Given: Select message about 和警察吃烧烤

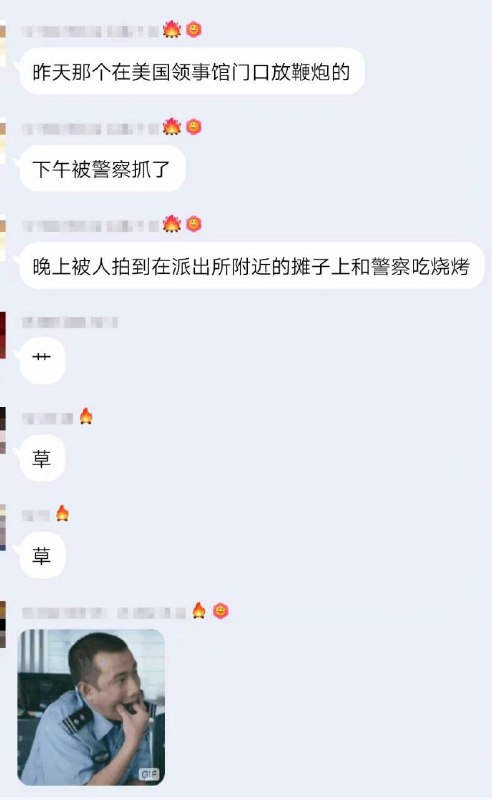Looking at the screenshot, I should pos(251,266).
